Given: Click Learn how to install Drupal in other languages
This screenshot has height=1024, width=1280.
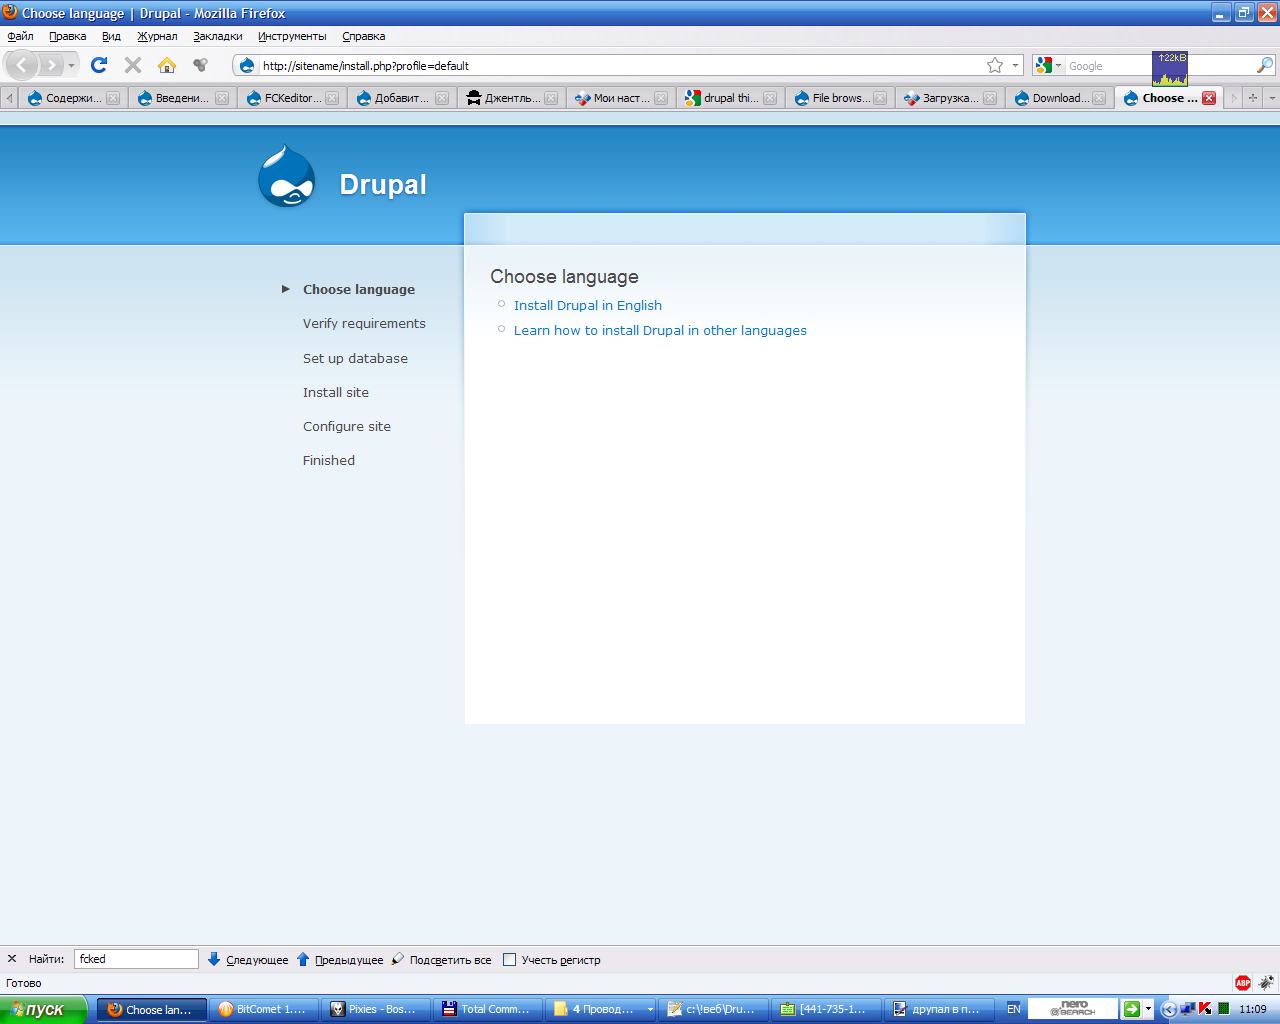Looking at the screenshot, I should 660,330.
